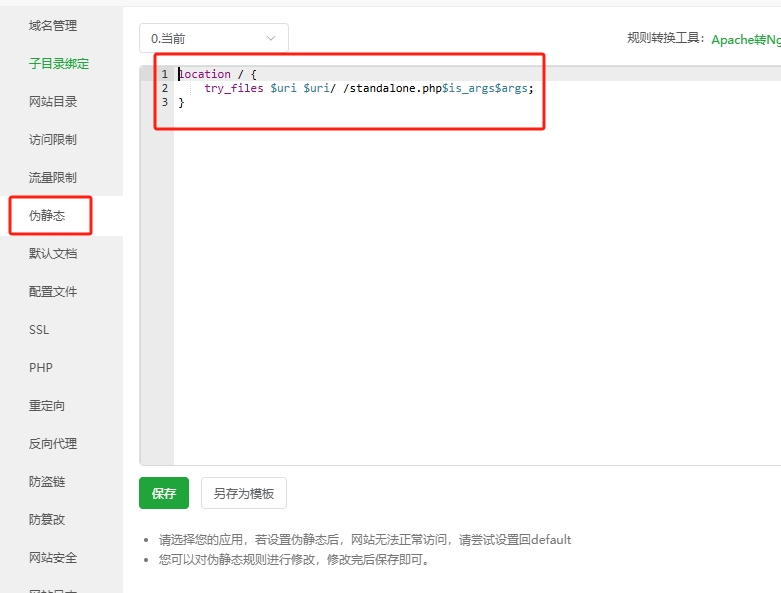Select 防篡改 in the left menu
The height and width of the screenshot is (593, 781).
[47, 520]
